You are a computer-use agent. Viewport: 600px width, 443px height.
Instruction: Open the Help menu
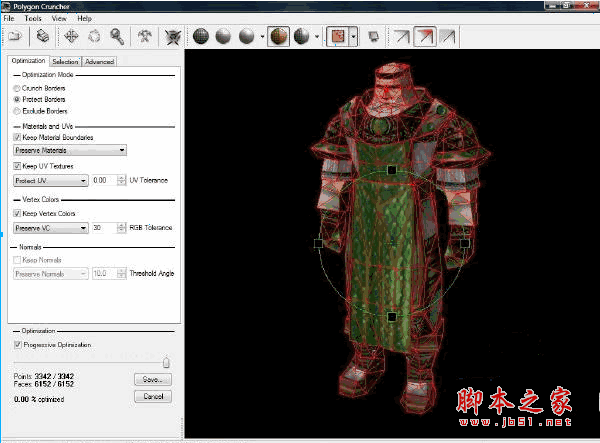84,18
